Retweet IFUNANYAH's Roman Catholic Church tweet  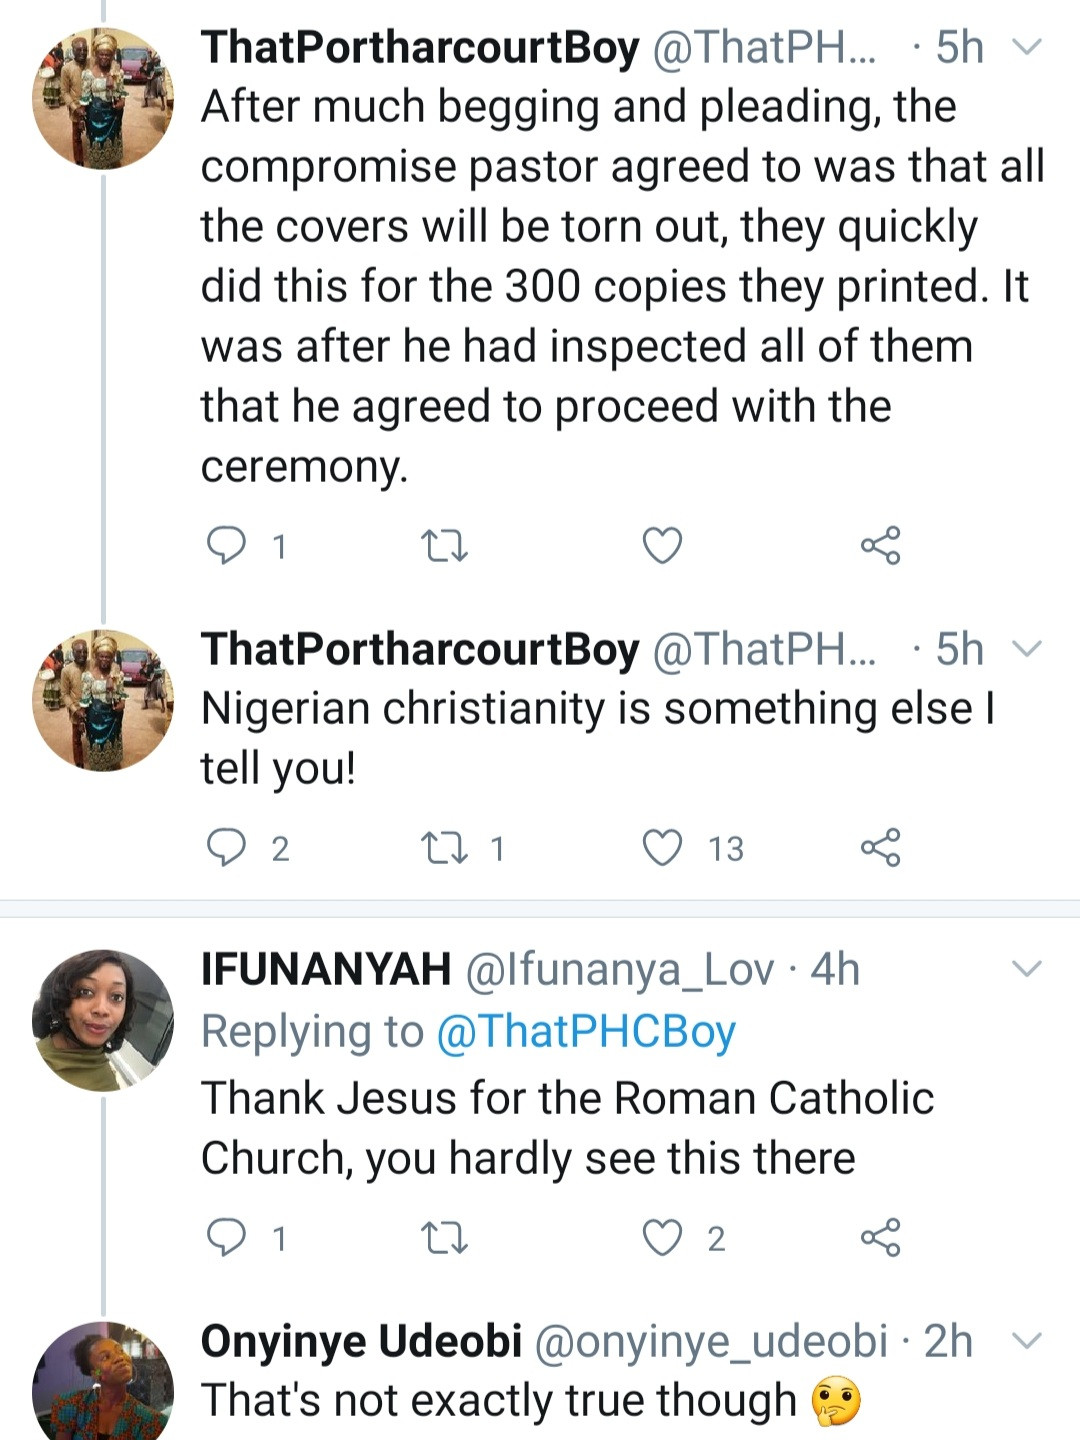coord(444,1238)
